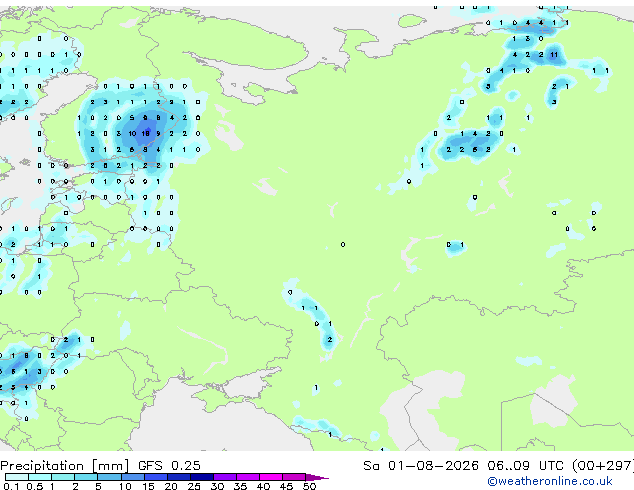Click the legend swatch between 0.1 and 0.5

click(17, 477)
